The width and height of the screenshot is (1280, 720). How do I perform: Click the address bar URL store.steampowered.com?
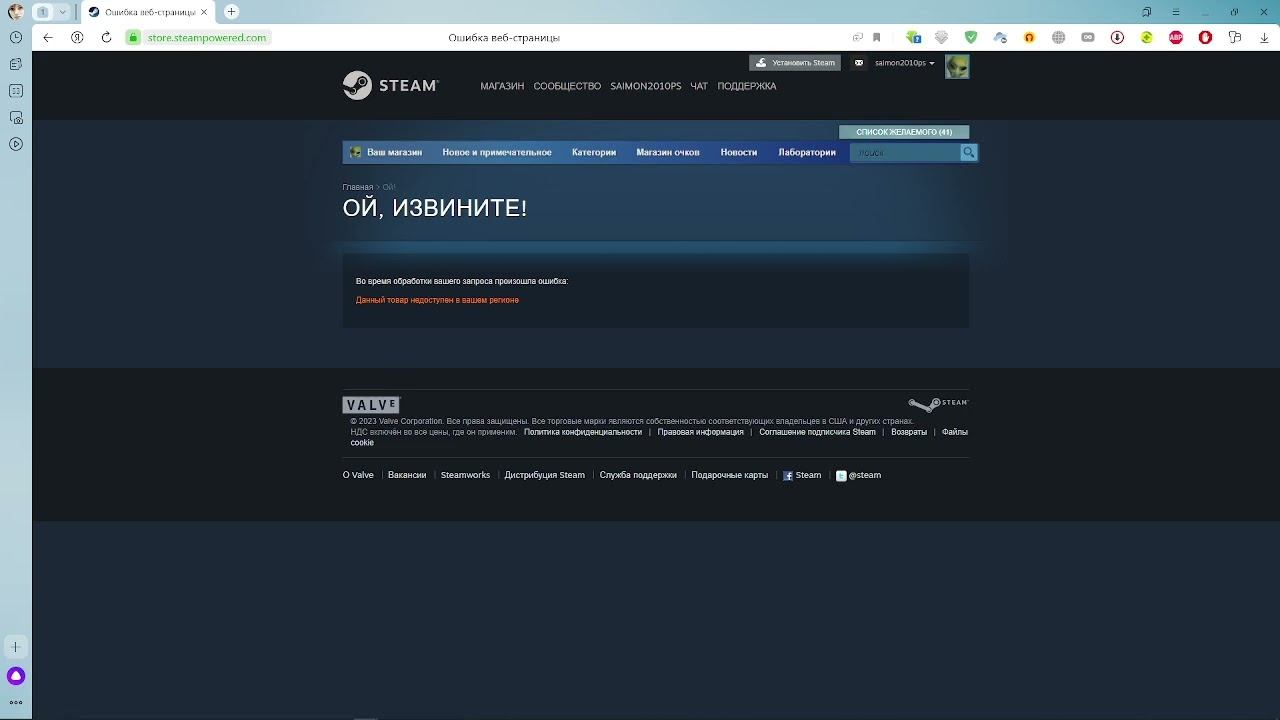click(207, 37)
